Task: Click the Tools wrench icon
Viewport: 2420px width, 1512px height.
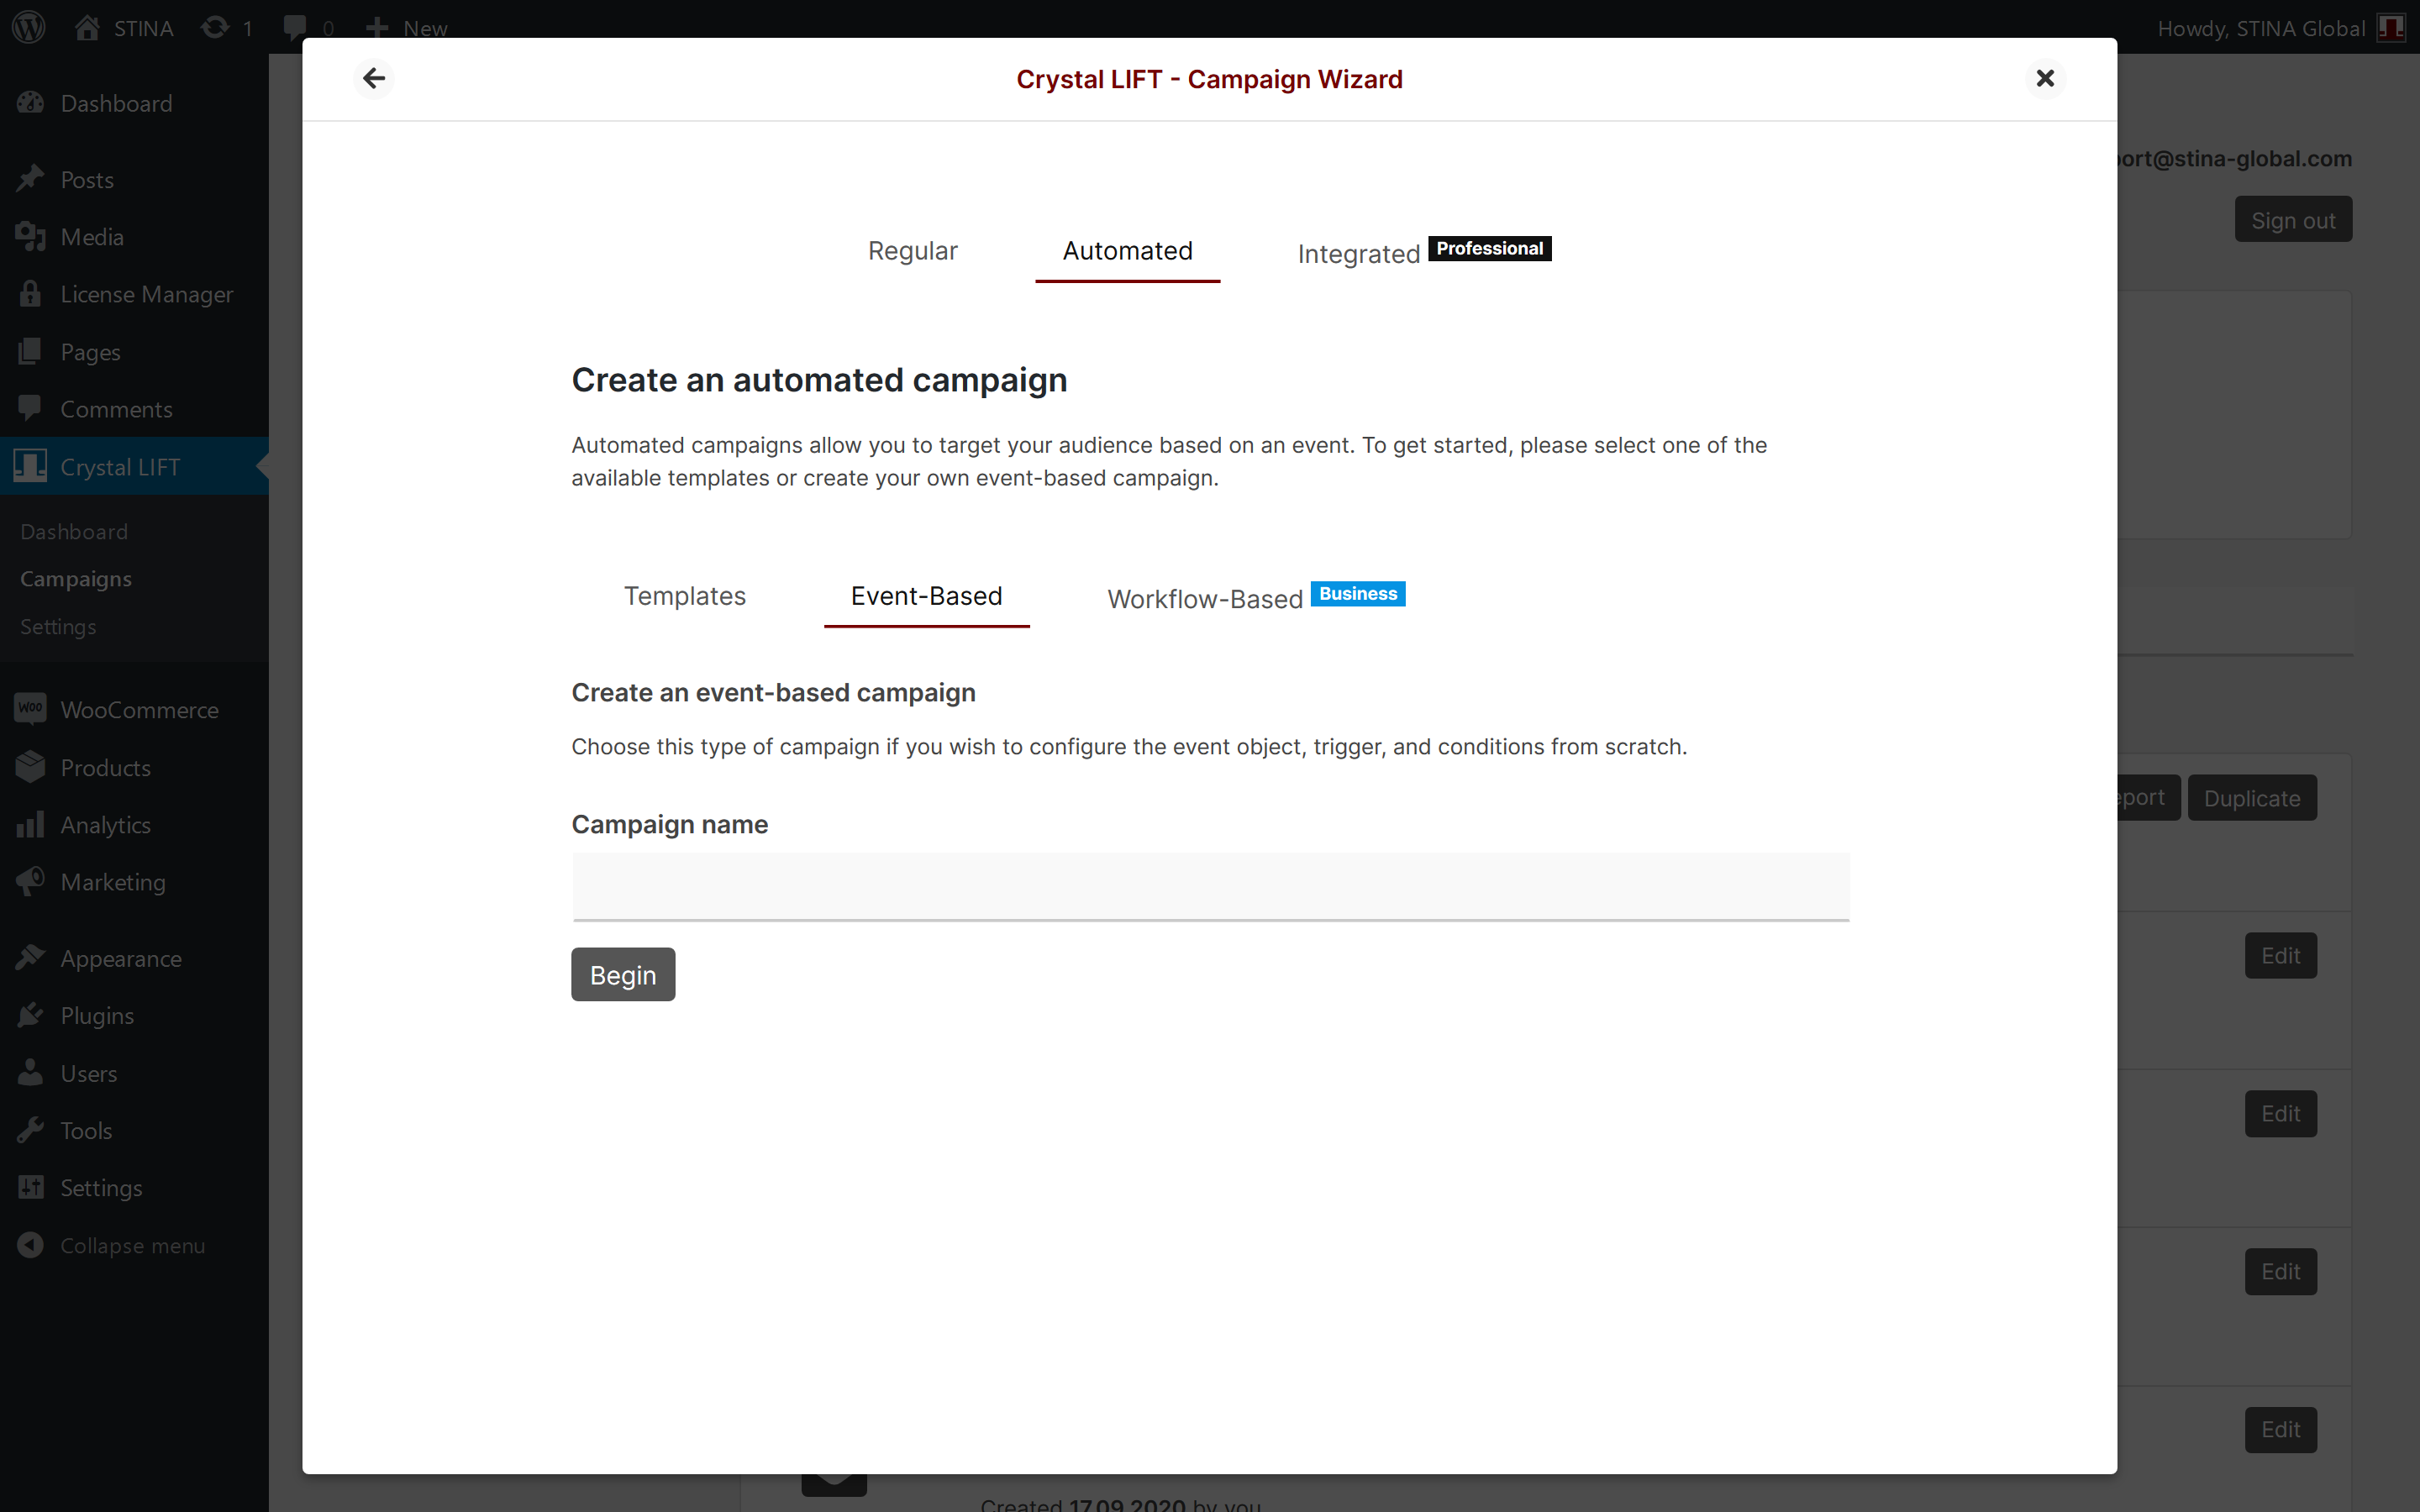Action: [30, 1130]
